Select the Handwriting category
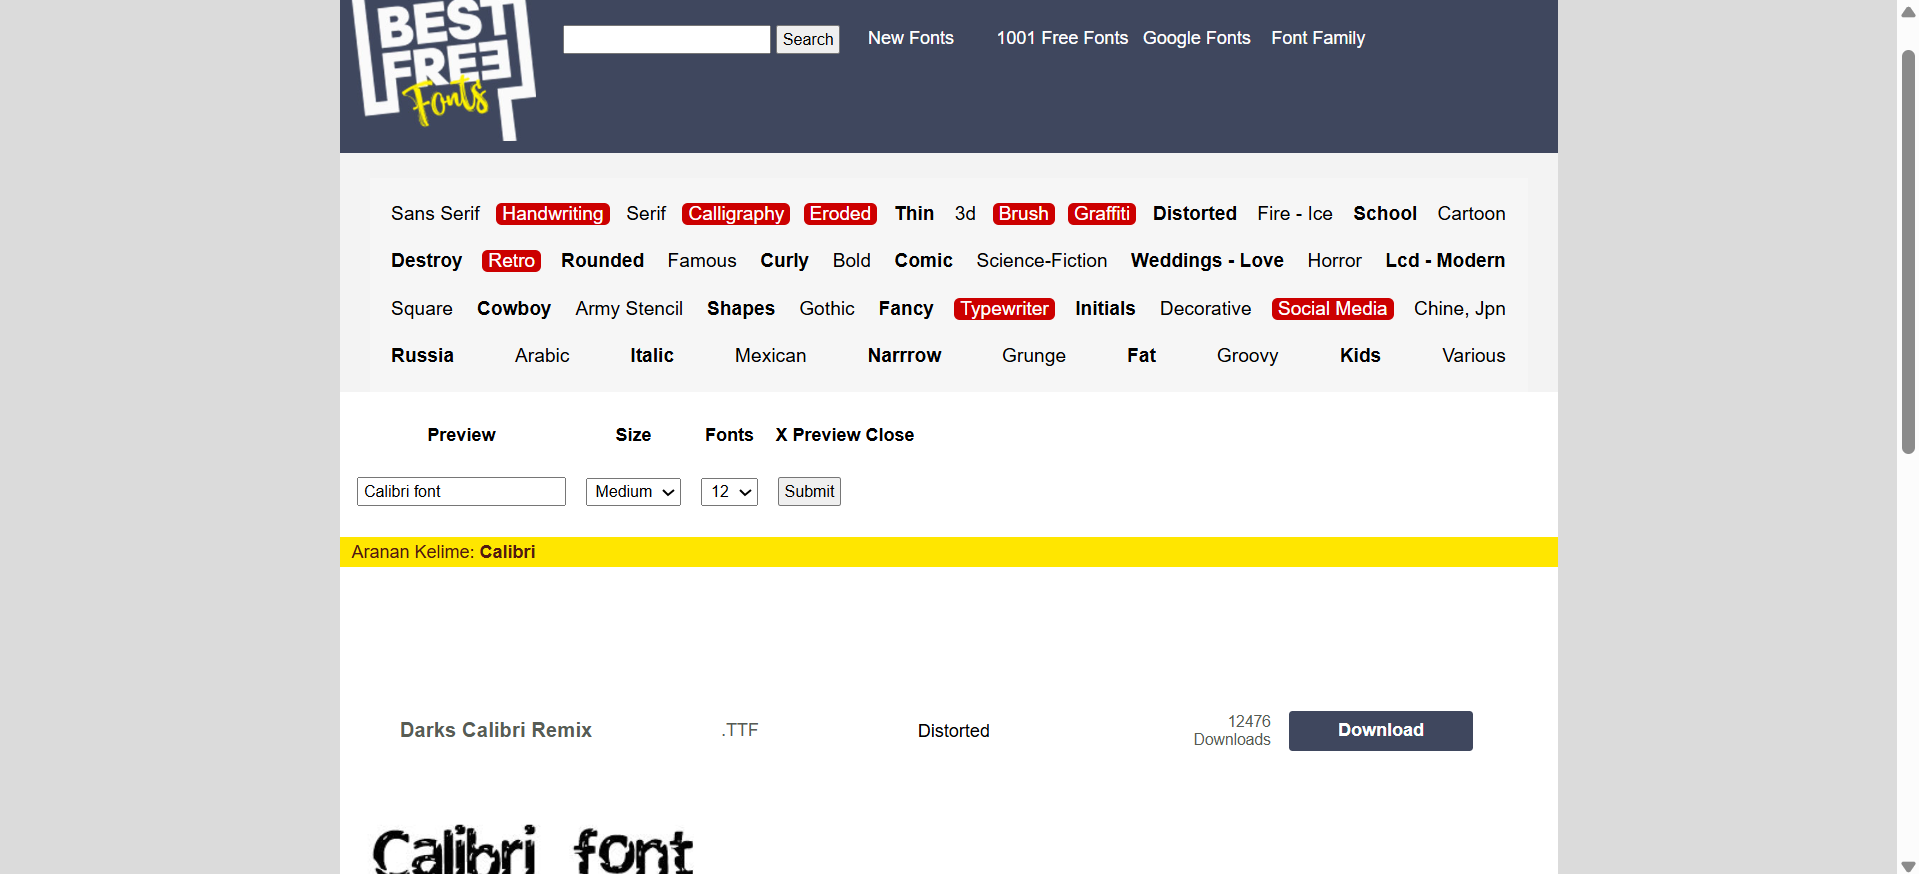This screenshot has width=1919, height=874. [x=553, y=214]
